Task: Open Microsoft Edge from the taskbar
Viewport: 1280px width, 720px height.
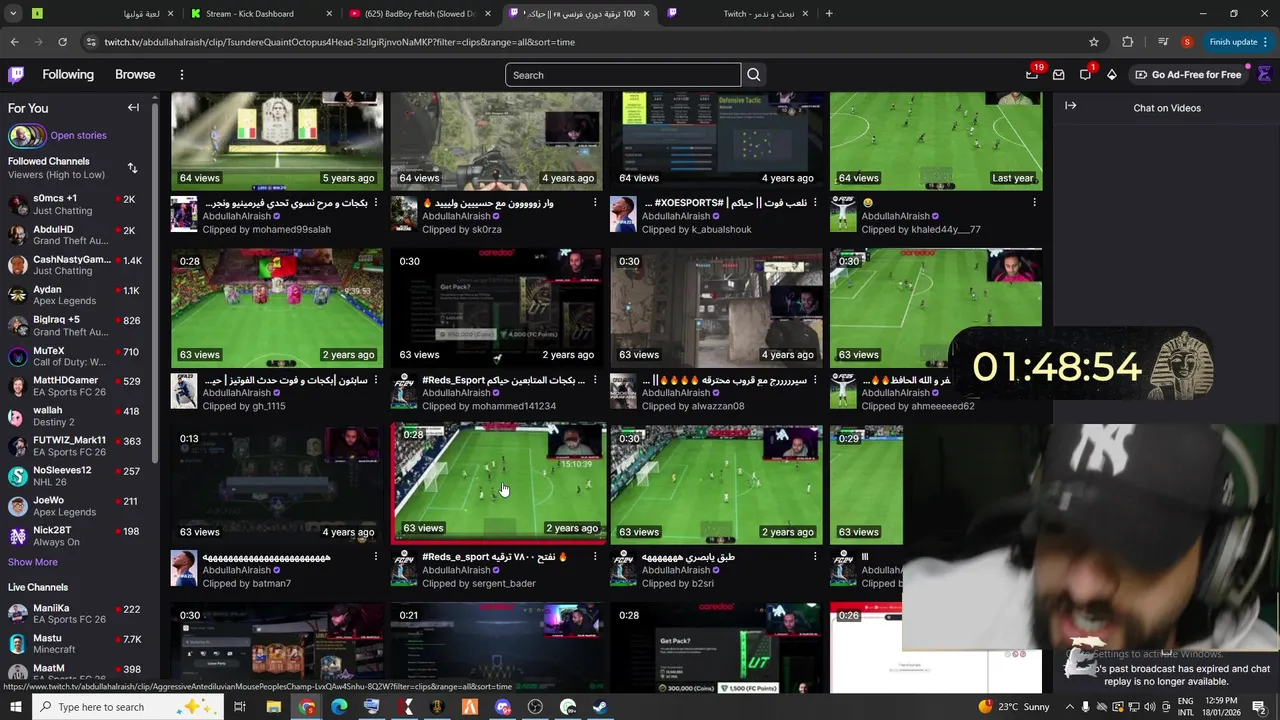Action: pos(339,707)
